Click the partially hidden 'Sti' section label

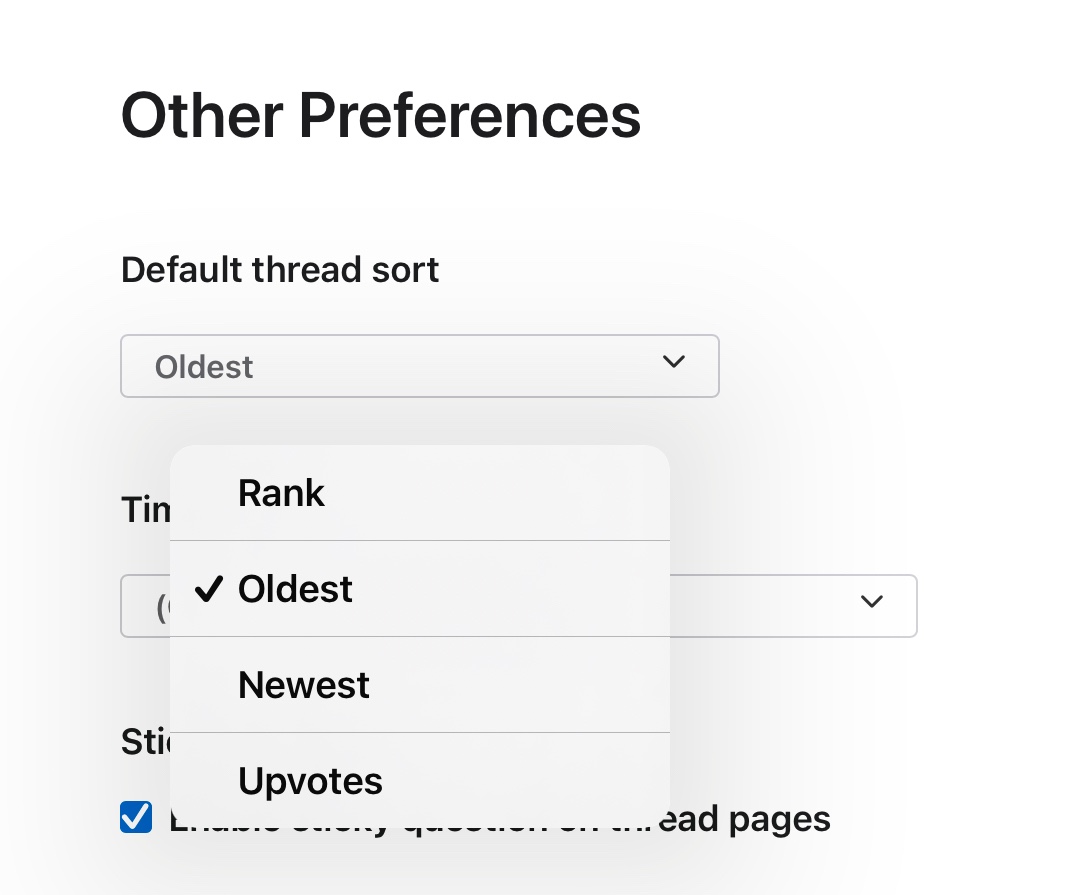pyautogui.click(x=145, y=743)
